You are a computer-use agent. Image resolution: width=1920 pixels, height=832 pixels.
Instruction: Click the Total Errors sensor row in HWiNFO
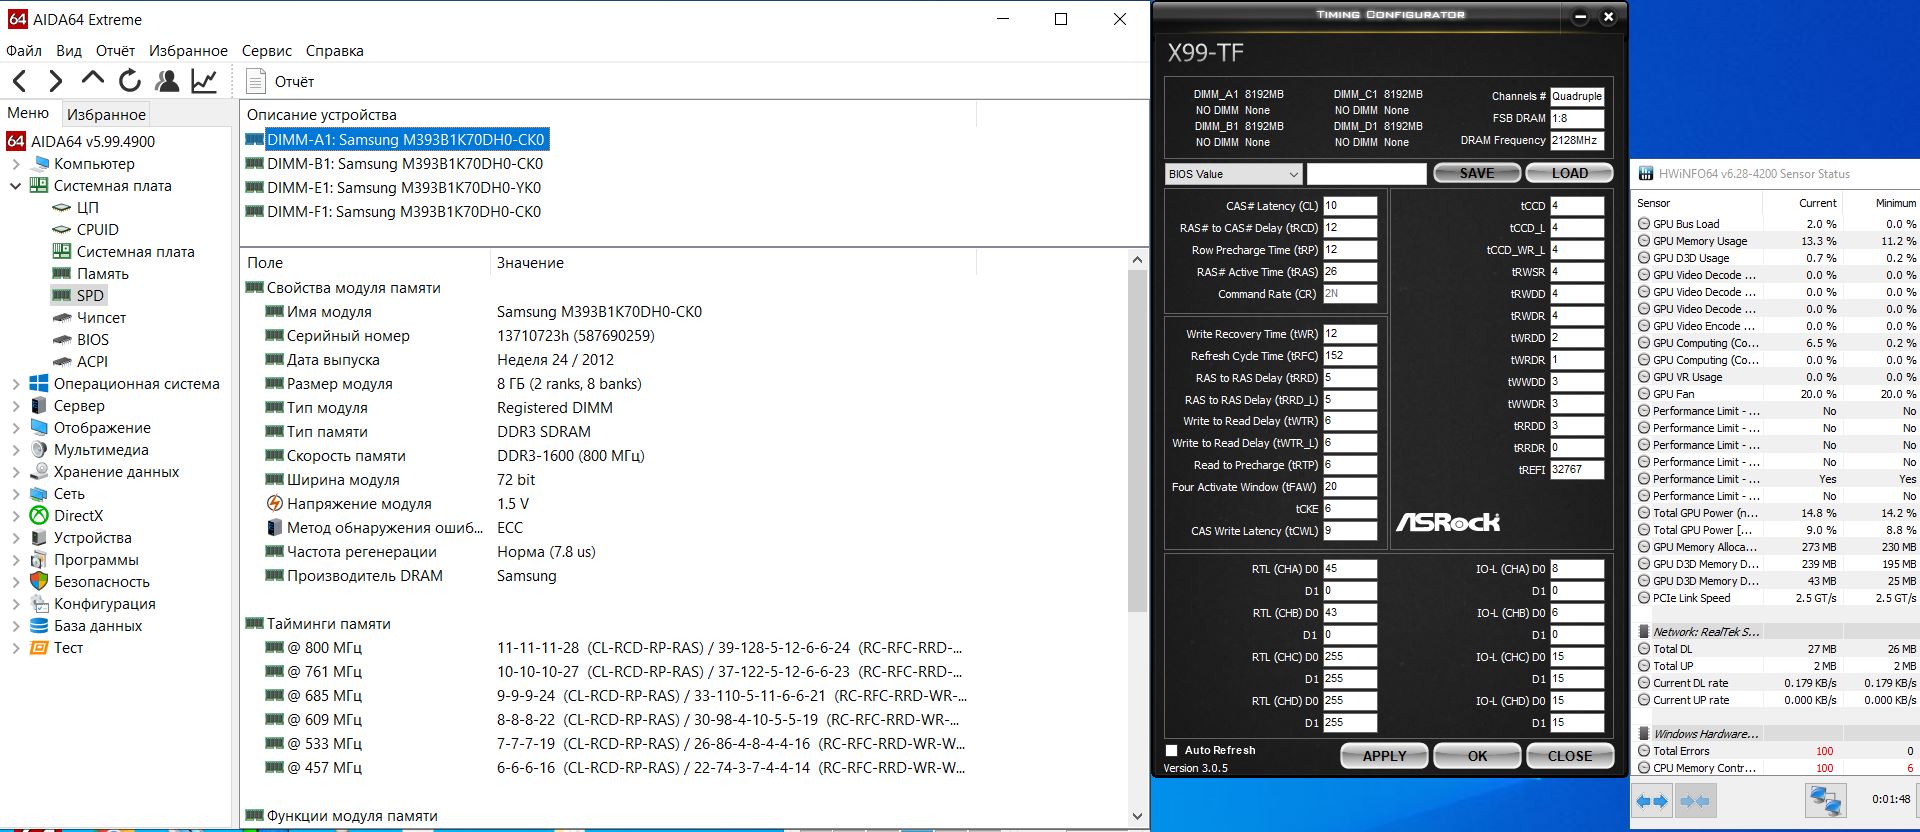click(1776, 751)
